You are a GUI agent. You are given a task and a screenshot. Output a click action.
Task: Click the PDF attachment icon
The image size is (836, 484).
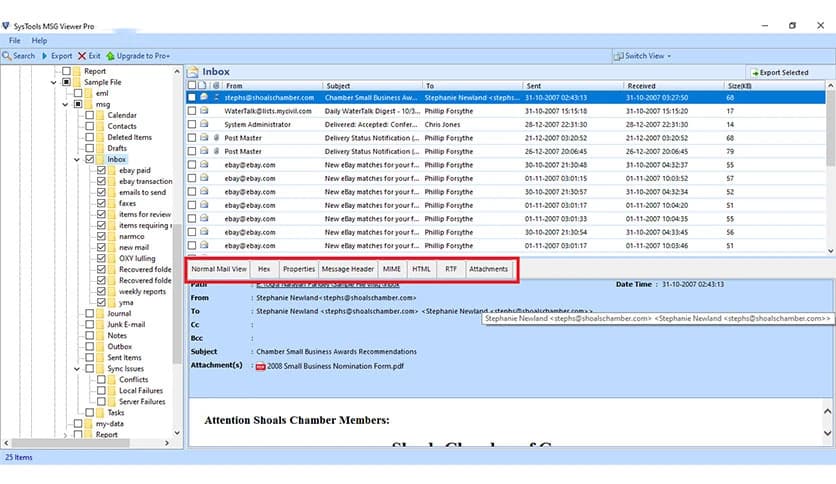coord(261,367)
